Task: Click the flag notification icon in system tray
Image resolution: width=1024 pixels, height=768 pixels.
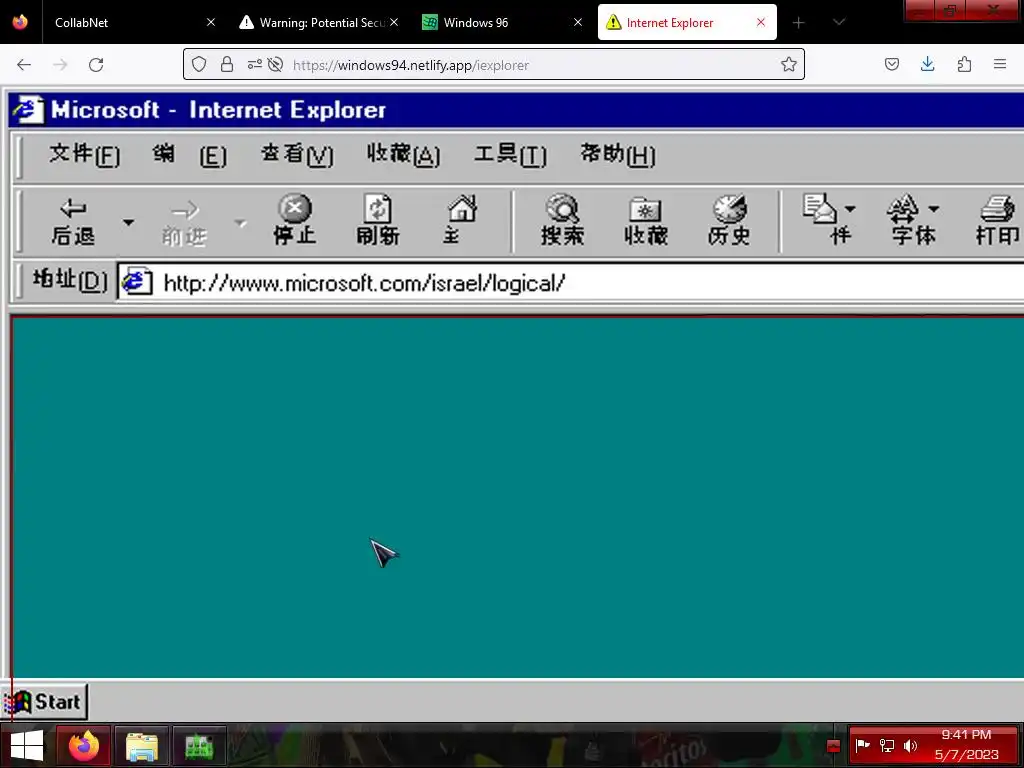Action: point(862,746)
